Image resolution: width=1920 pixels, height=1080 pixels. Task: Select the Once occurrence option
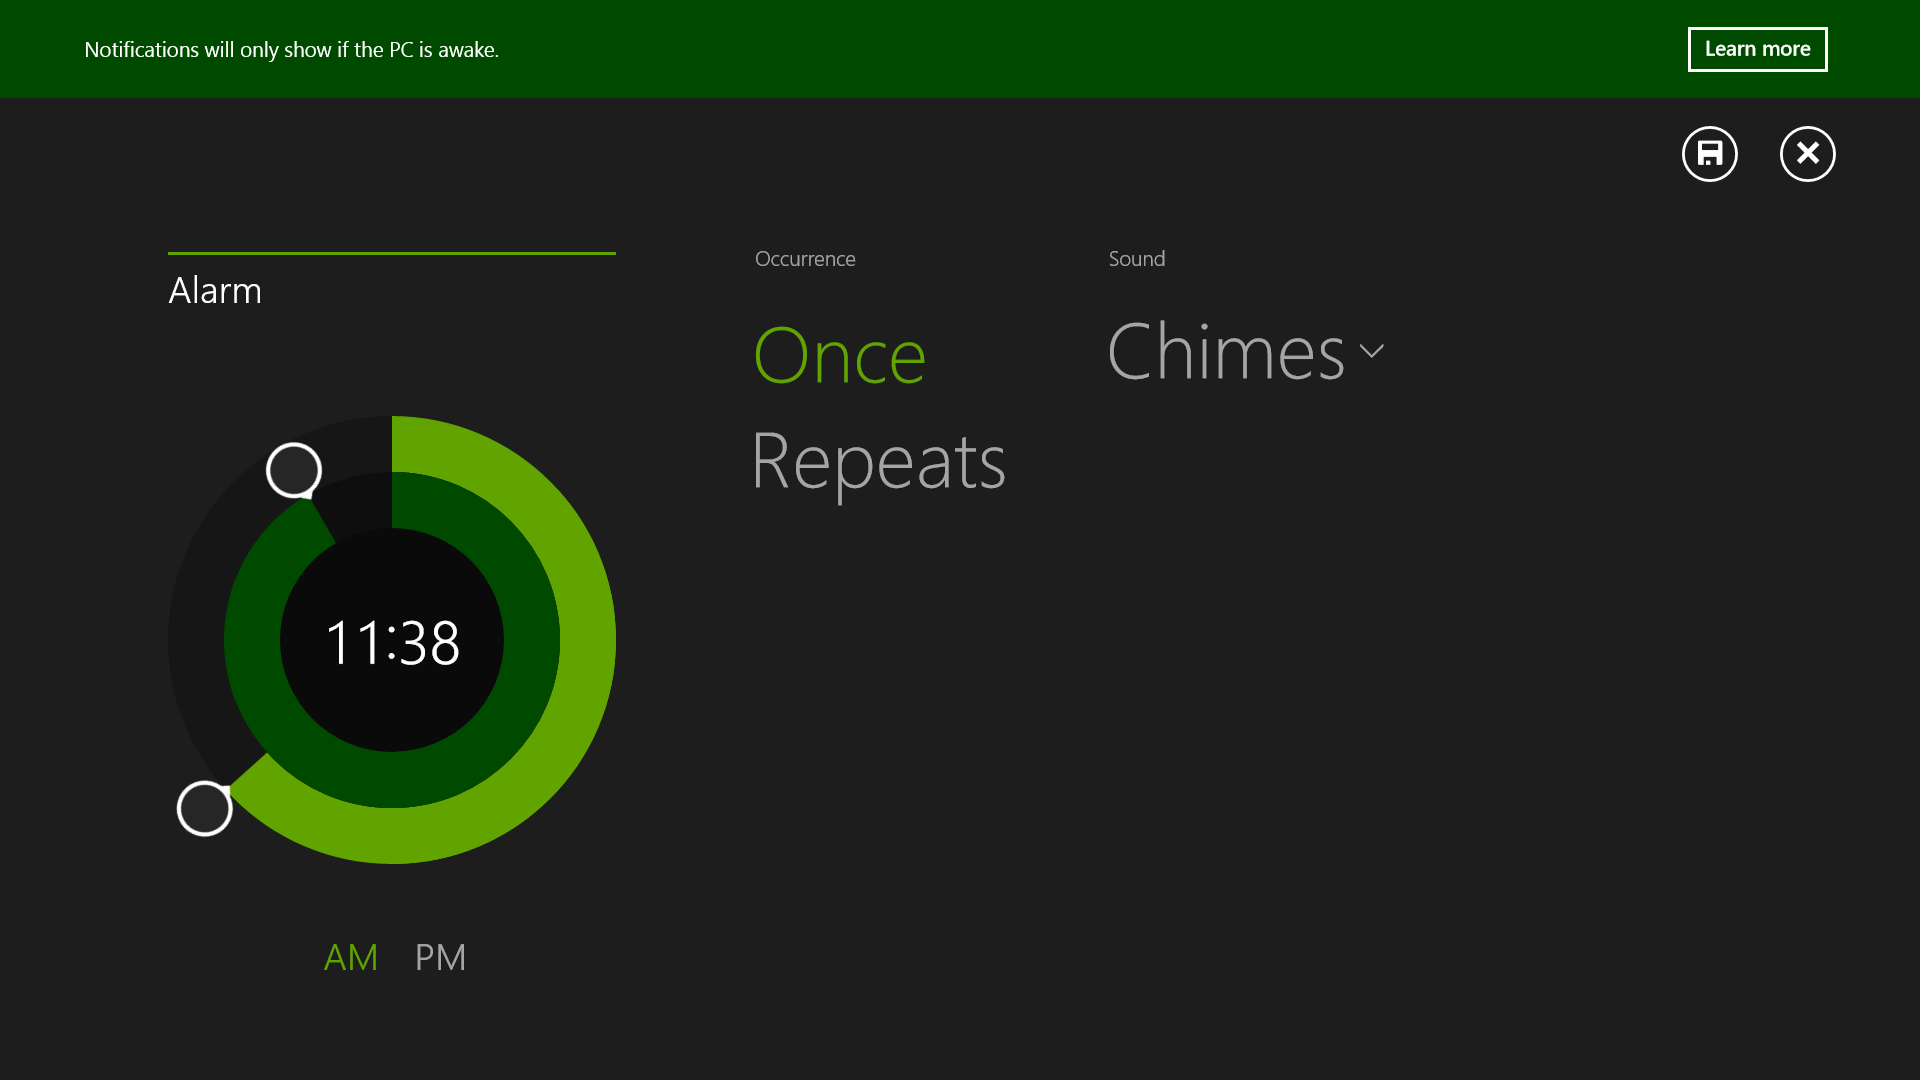tap(839, 356)
